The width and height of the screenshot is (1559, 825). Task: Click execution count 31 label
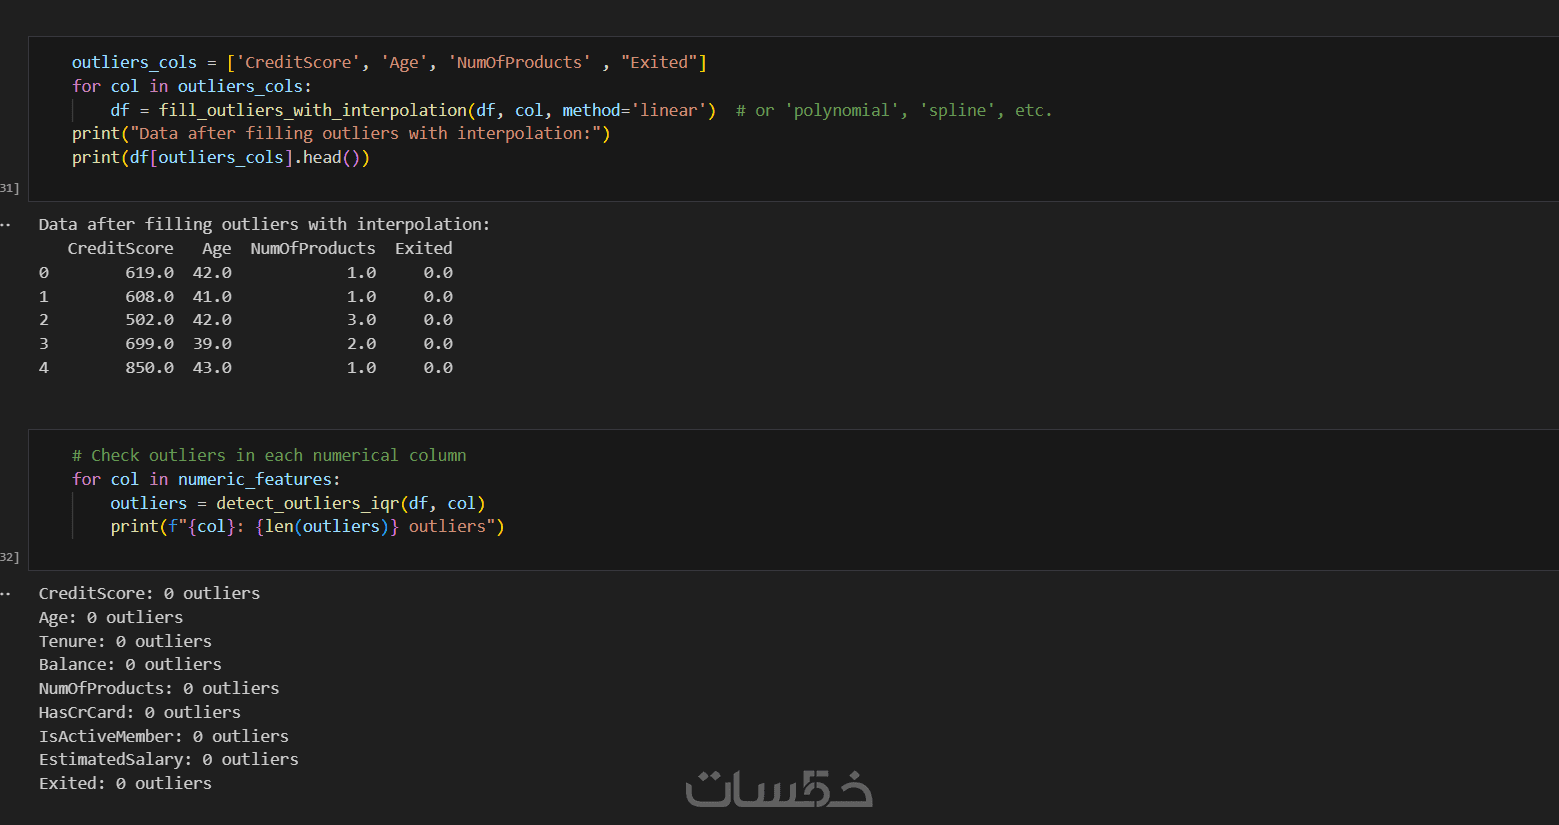tap(9, 188)
